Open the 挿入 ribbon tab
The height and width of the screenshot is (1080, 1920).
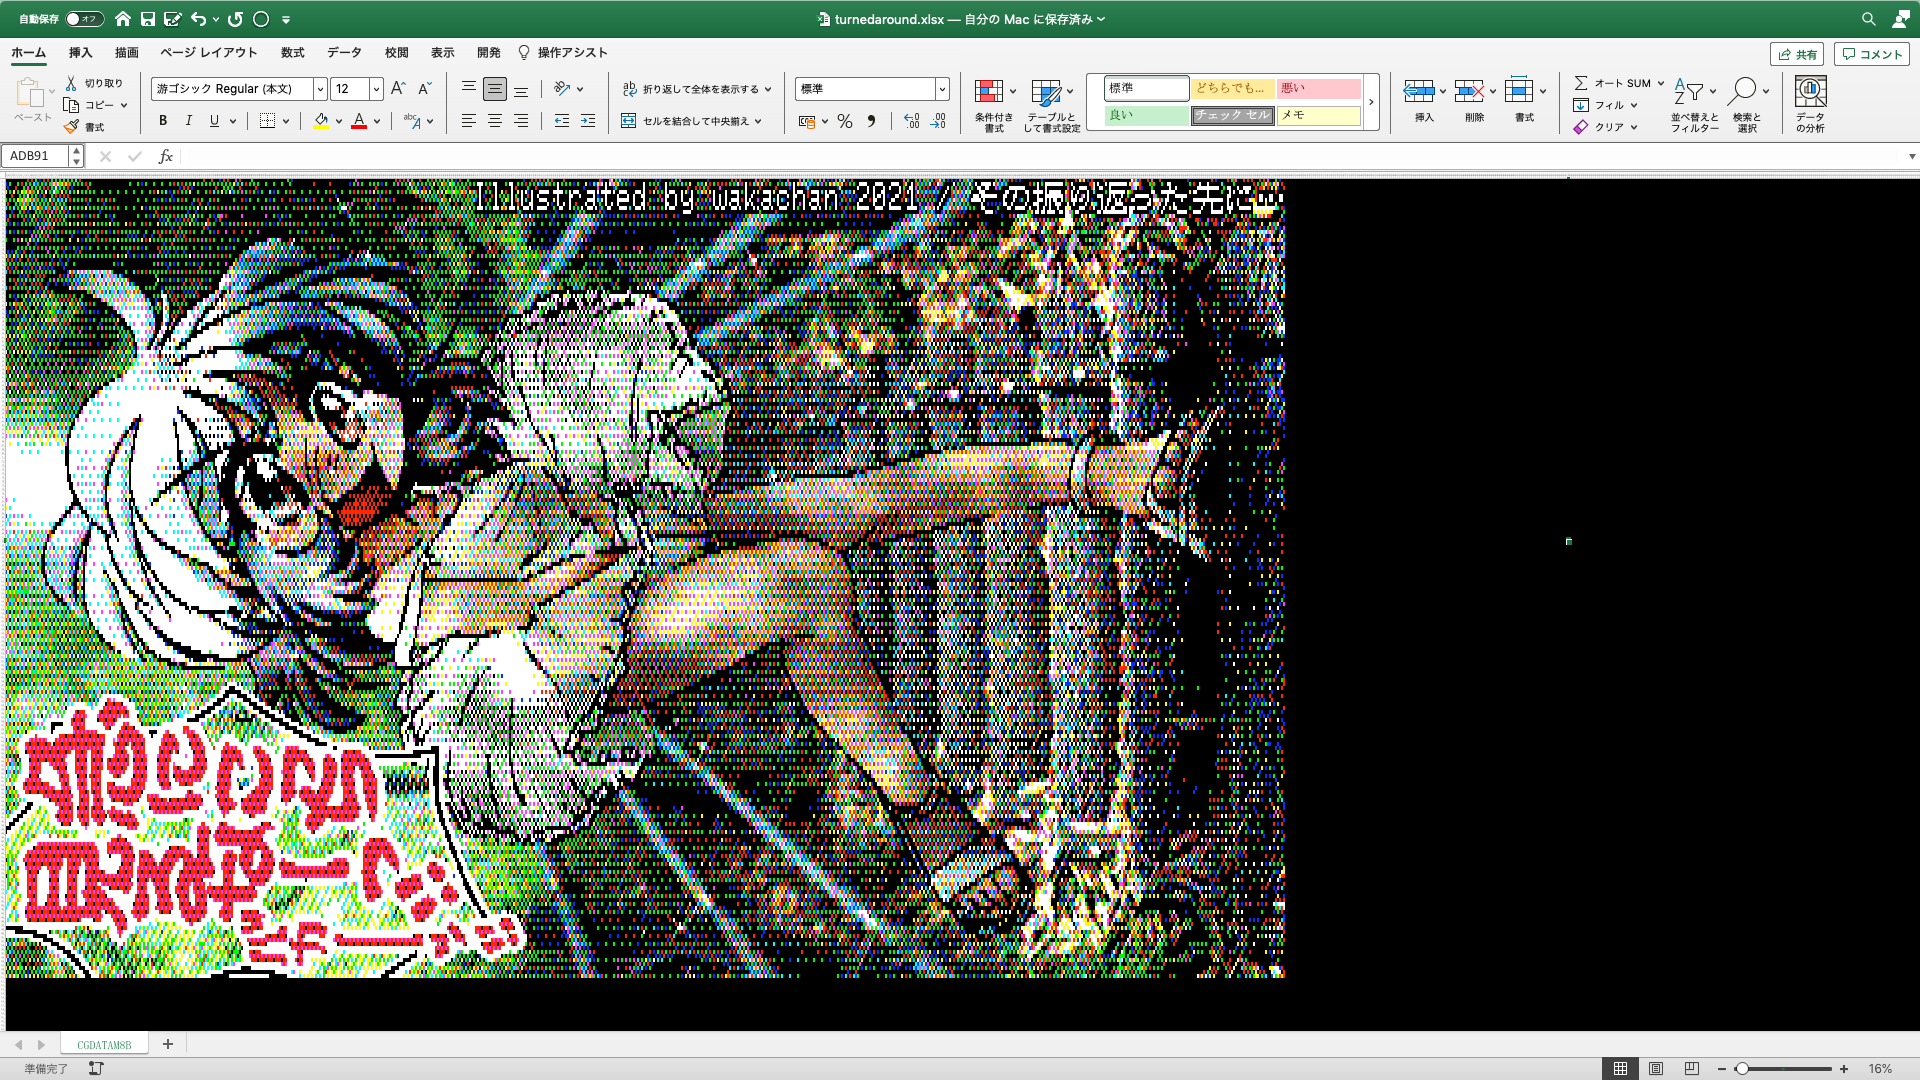[80, 53]
